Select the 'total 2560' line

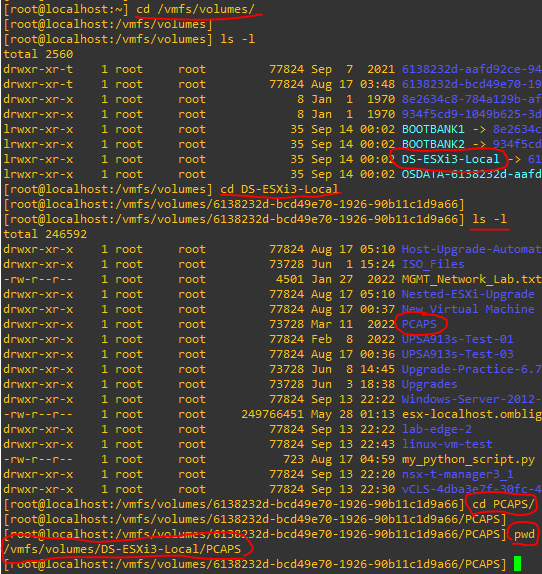[38, 54]
